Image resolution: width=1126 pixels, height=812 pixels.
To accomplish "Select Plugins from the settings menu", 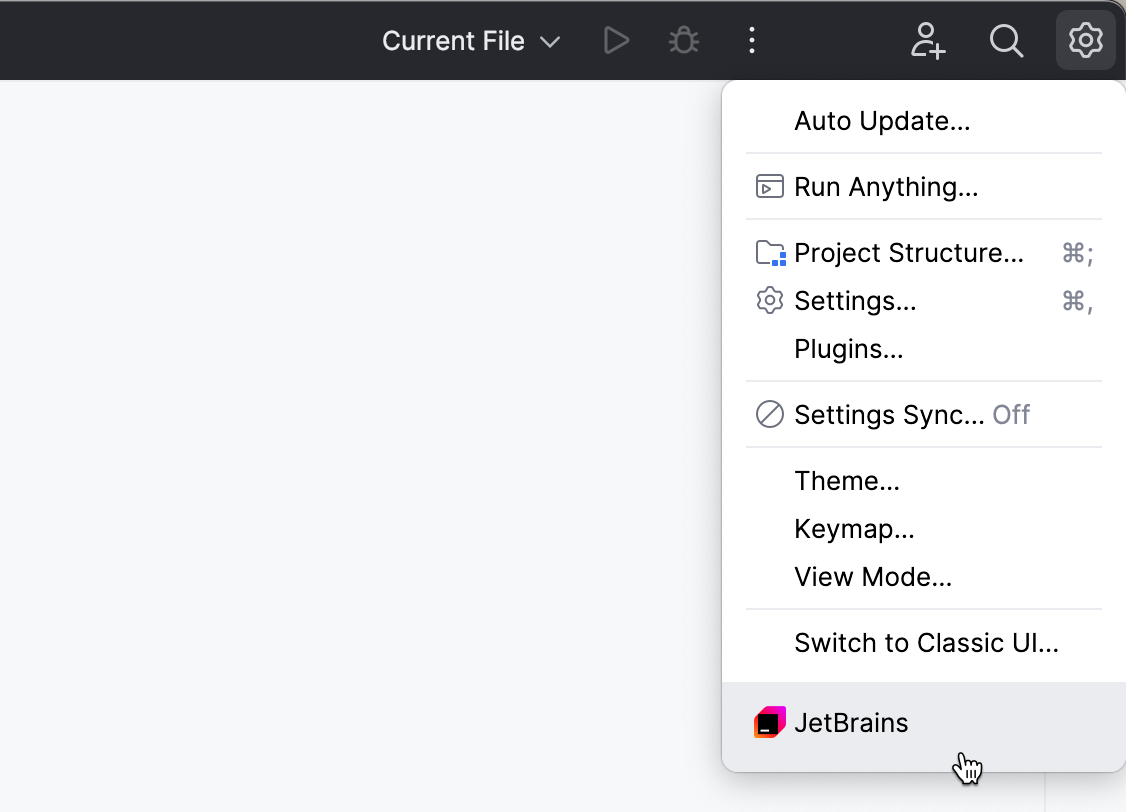I will click(x=848, y=349).
